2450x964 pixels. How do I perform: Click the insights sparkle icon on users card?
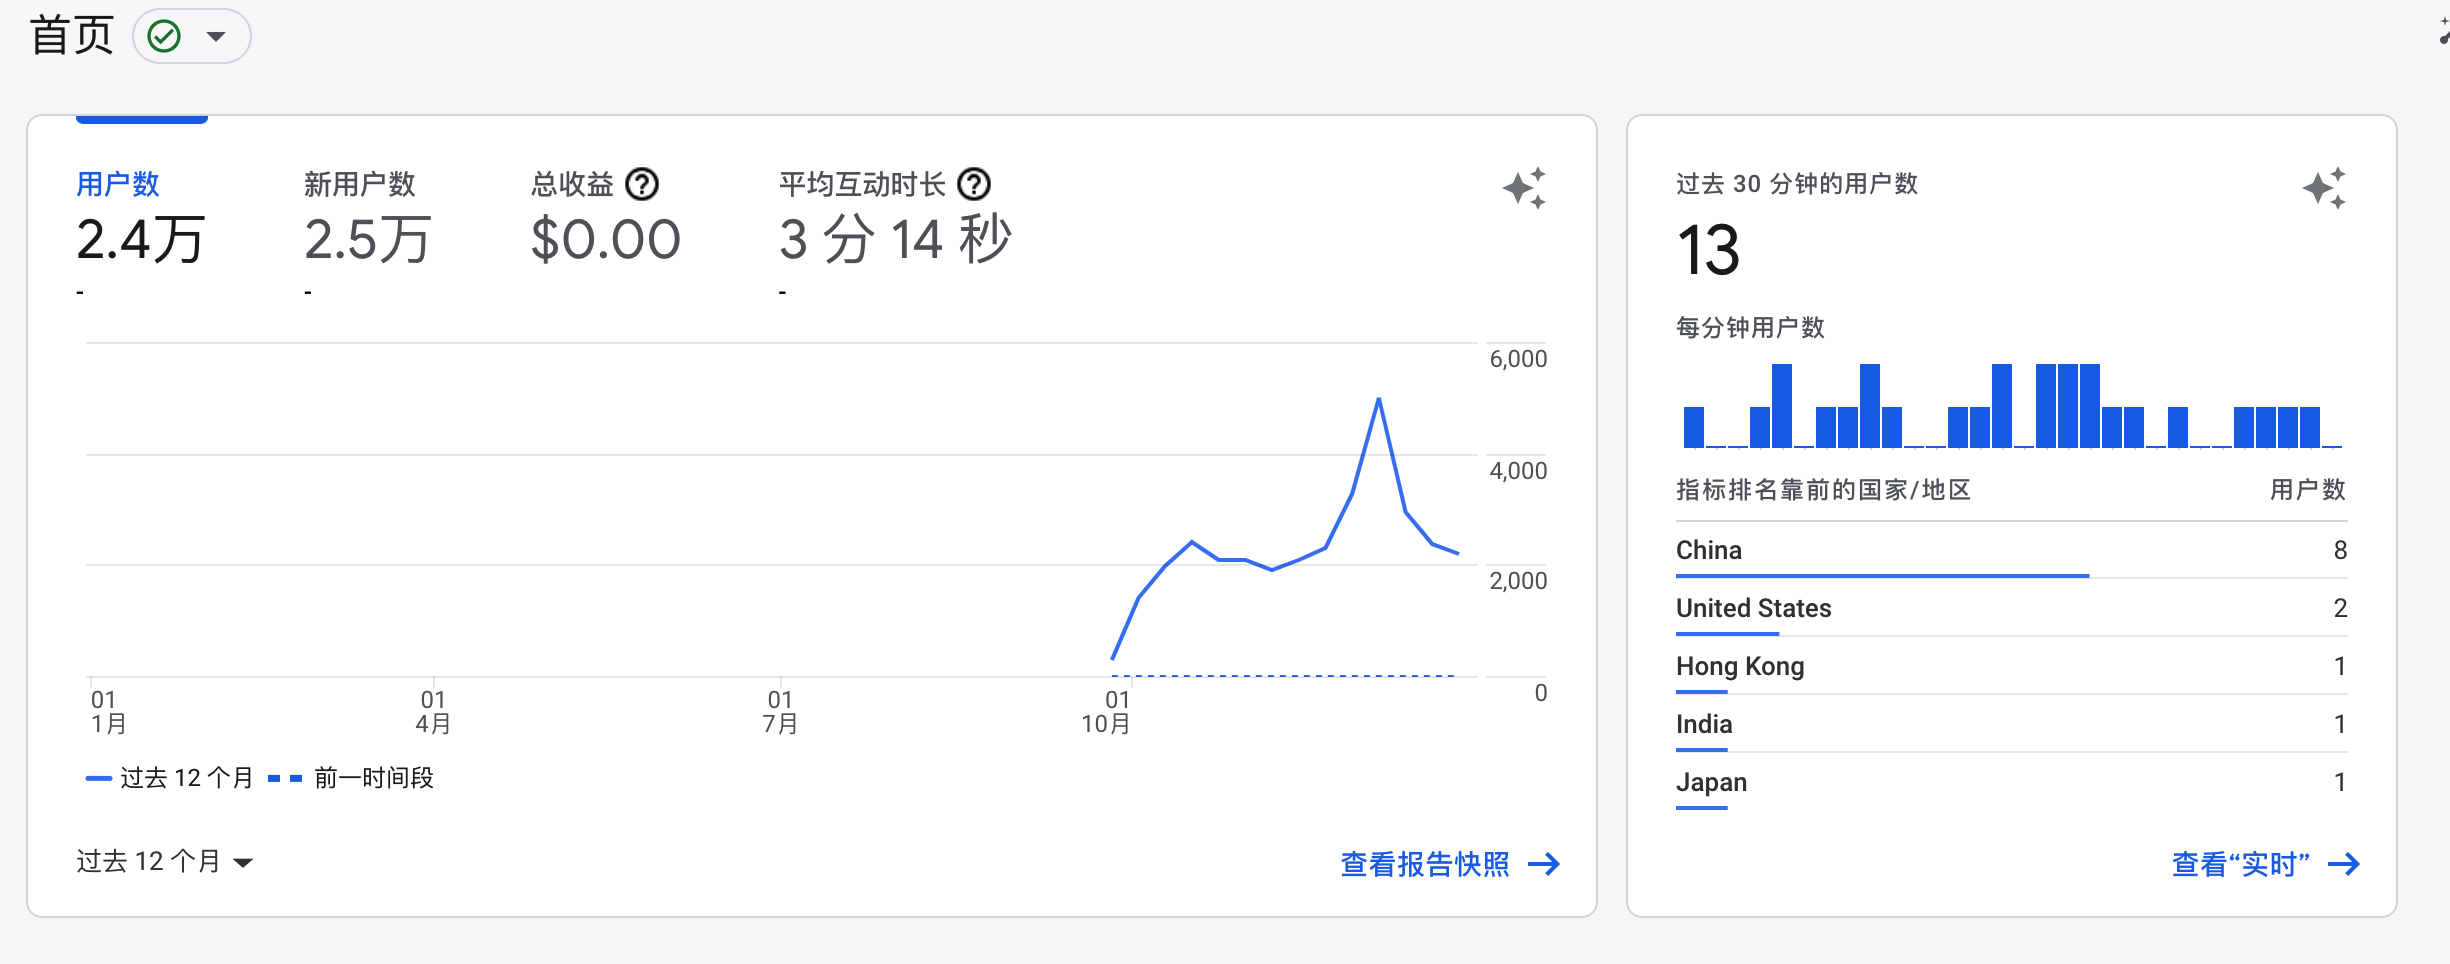pos(1524,188)
